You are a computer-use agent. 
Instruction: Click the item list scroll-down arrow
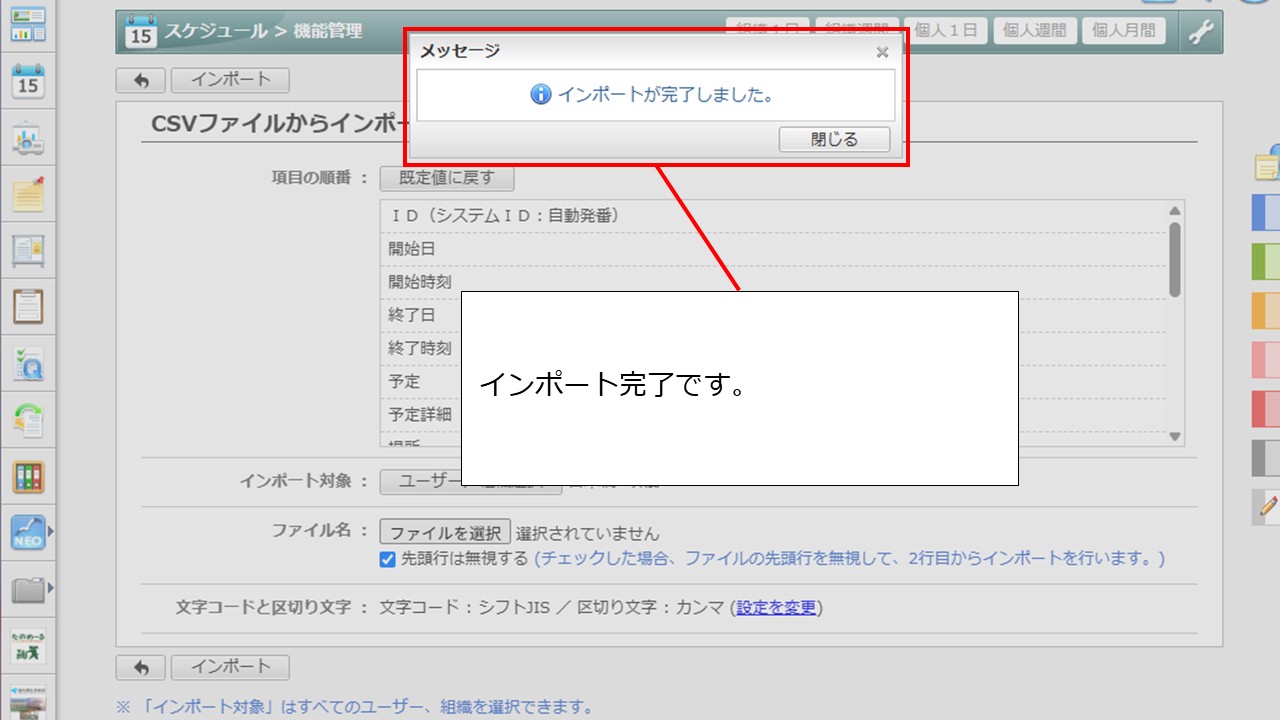[x=1175, y=437]
